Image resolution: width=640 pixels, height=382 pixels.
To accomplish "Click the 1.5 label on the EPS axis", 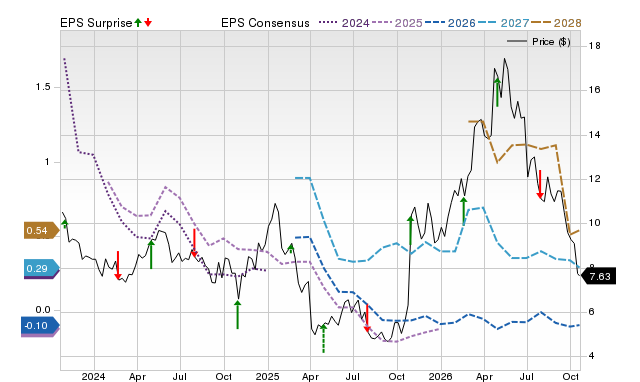I will 43,87.
